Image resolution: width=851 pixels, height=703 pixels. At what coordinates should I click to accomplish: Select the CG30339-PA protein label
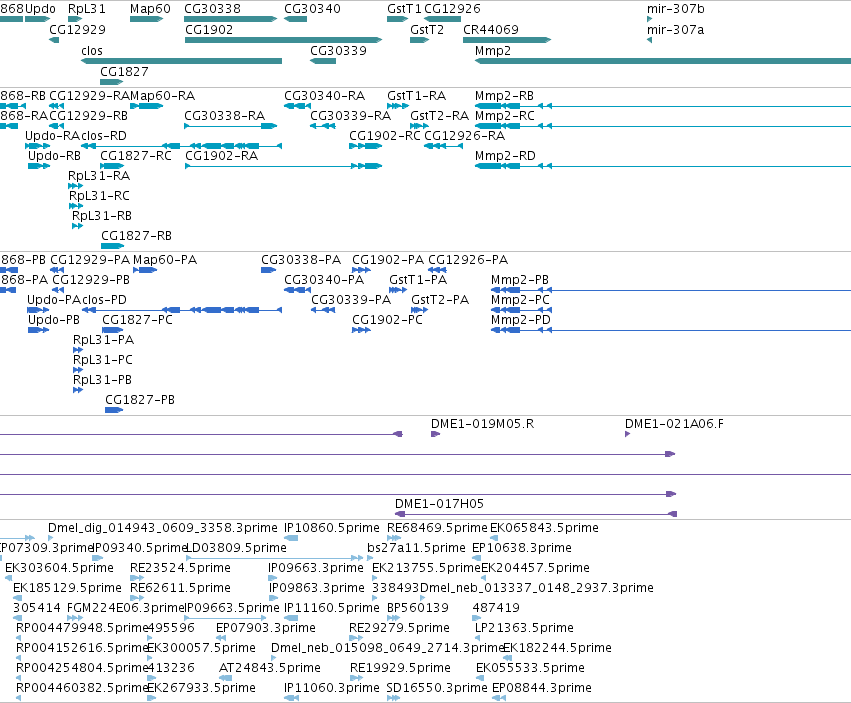tap(351, 300)
